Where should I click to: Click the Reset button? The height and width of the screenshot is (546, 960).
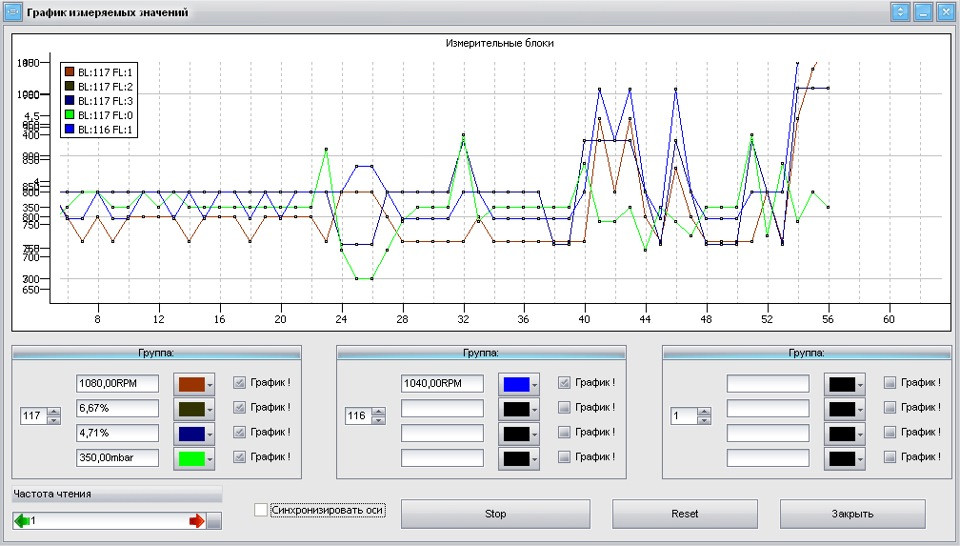tap(684, 514)
